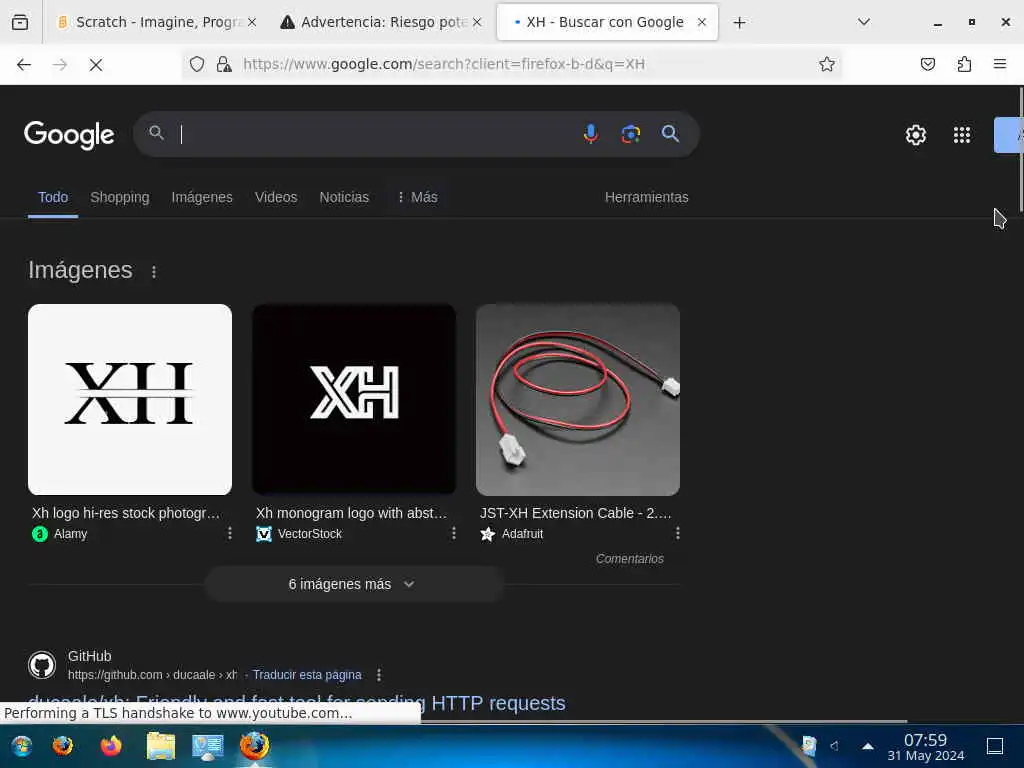
Task: Open computer monitor taskbar icon
Action: coord(208,747)
